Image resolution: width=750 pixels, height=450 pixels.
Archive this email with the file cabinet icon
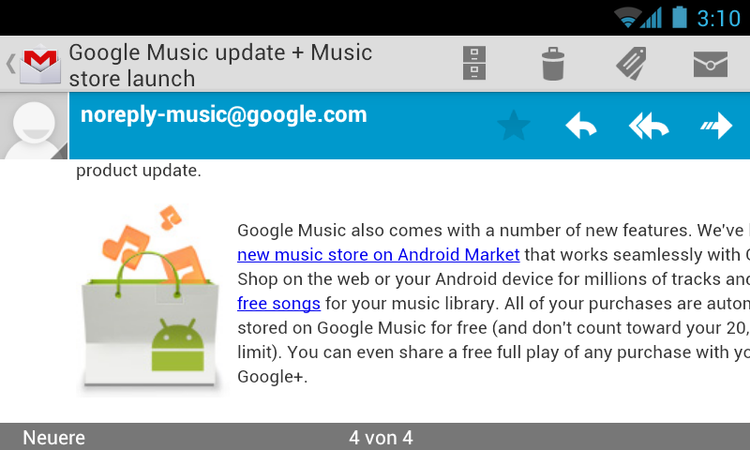tap(474, 63)
